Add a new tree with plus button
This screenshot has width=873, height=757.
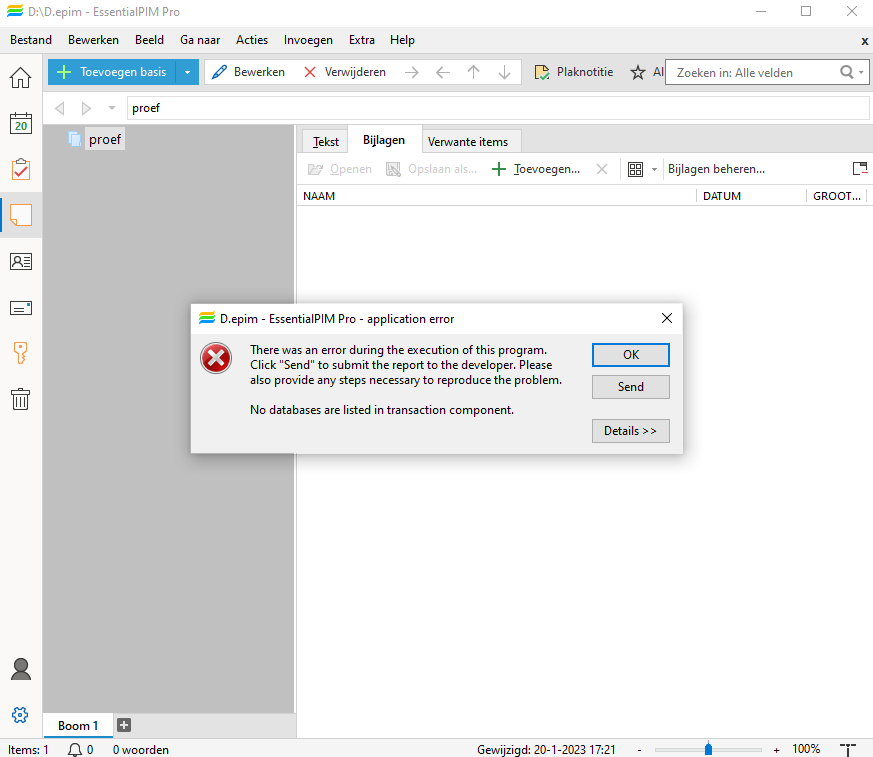point(124,725)
